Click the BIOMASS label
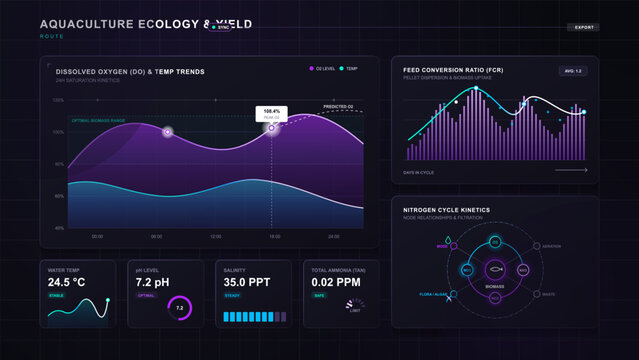Screen dimensions: 639x360 pos(495,287)
